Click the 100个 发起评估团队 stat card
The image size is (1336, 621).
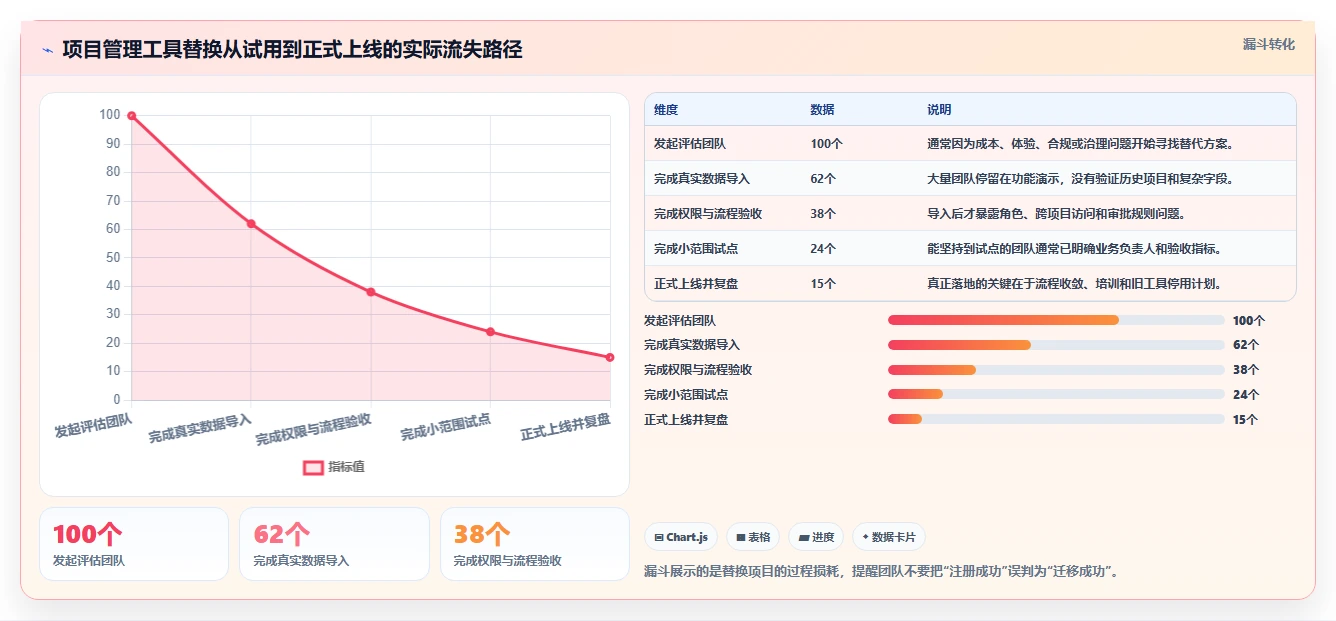click(x=134, y=544)
